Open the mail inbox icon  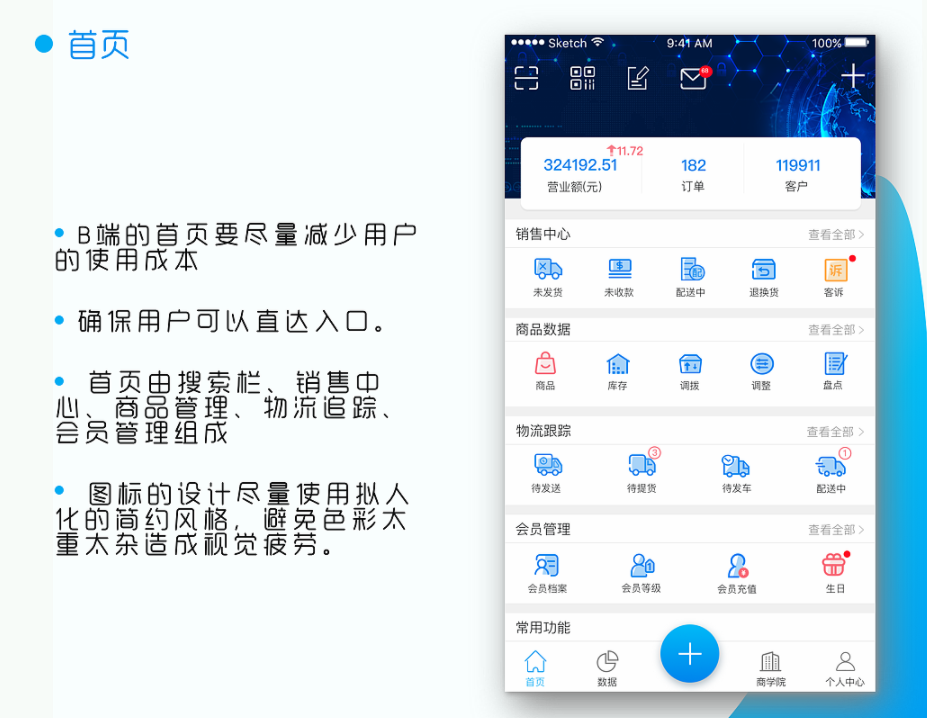[693, 78]
